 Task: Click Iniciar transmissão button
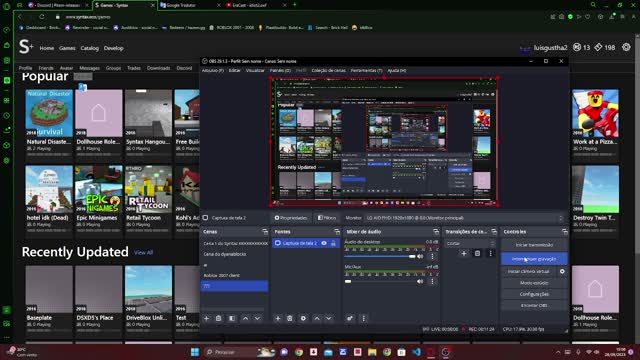534,245
